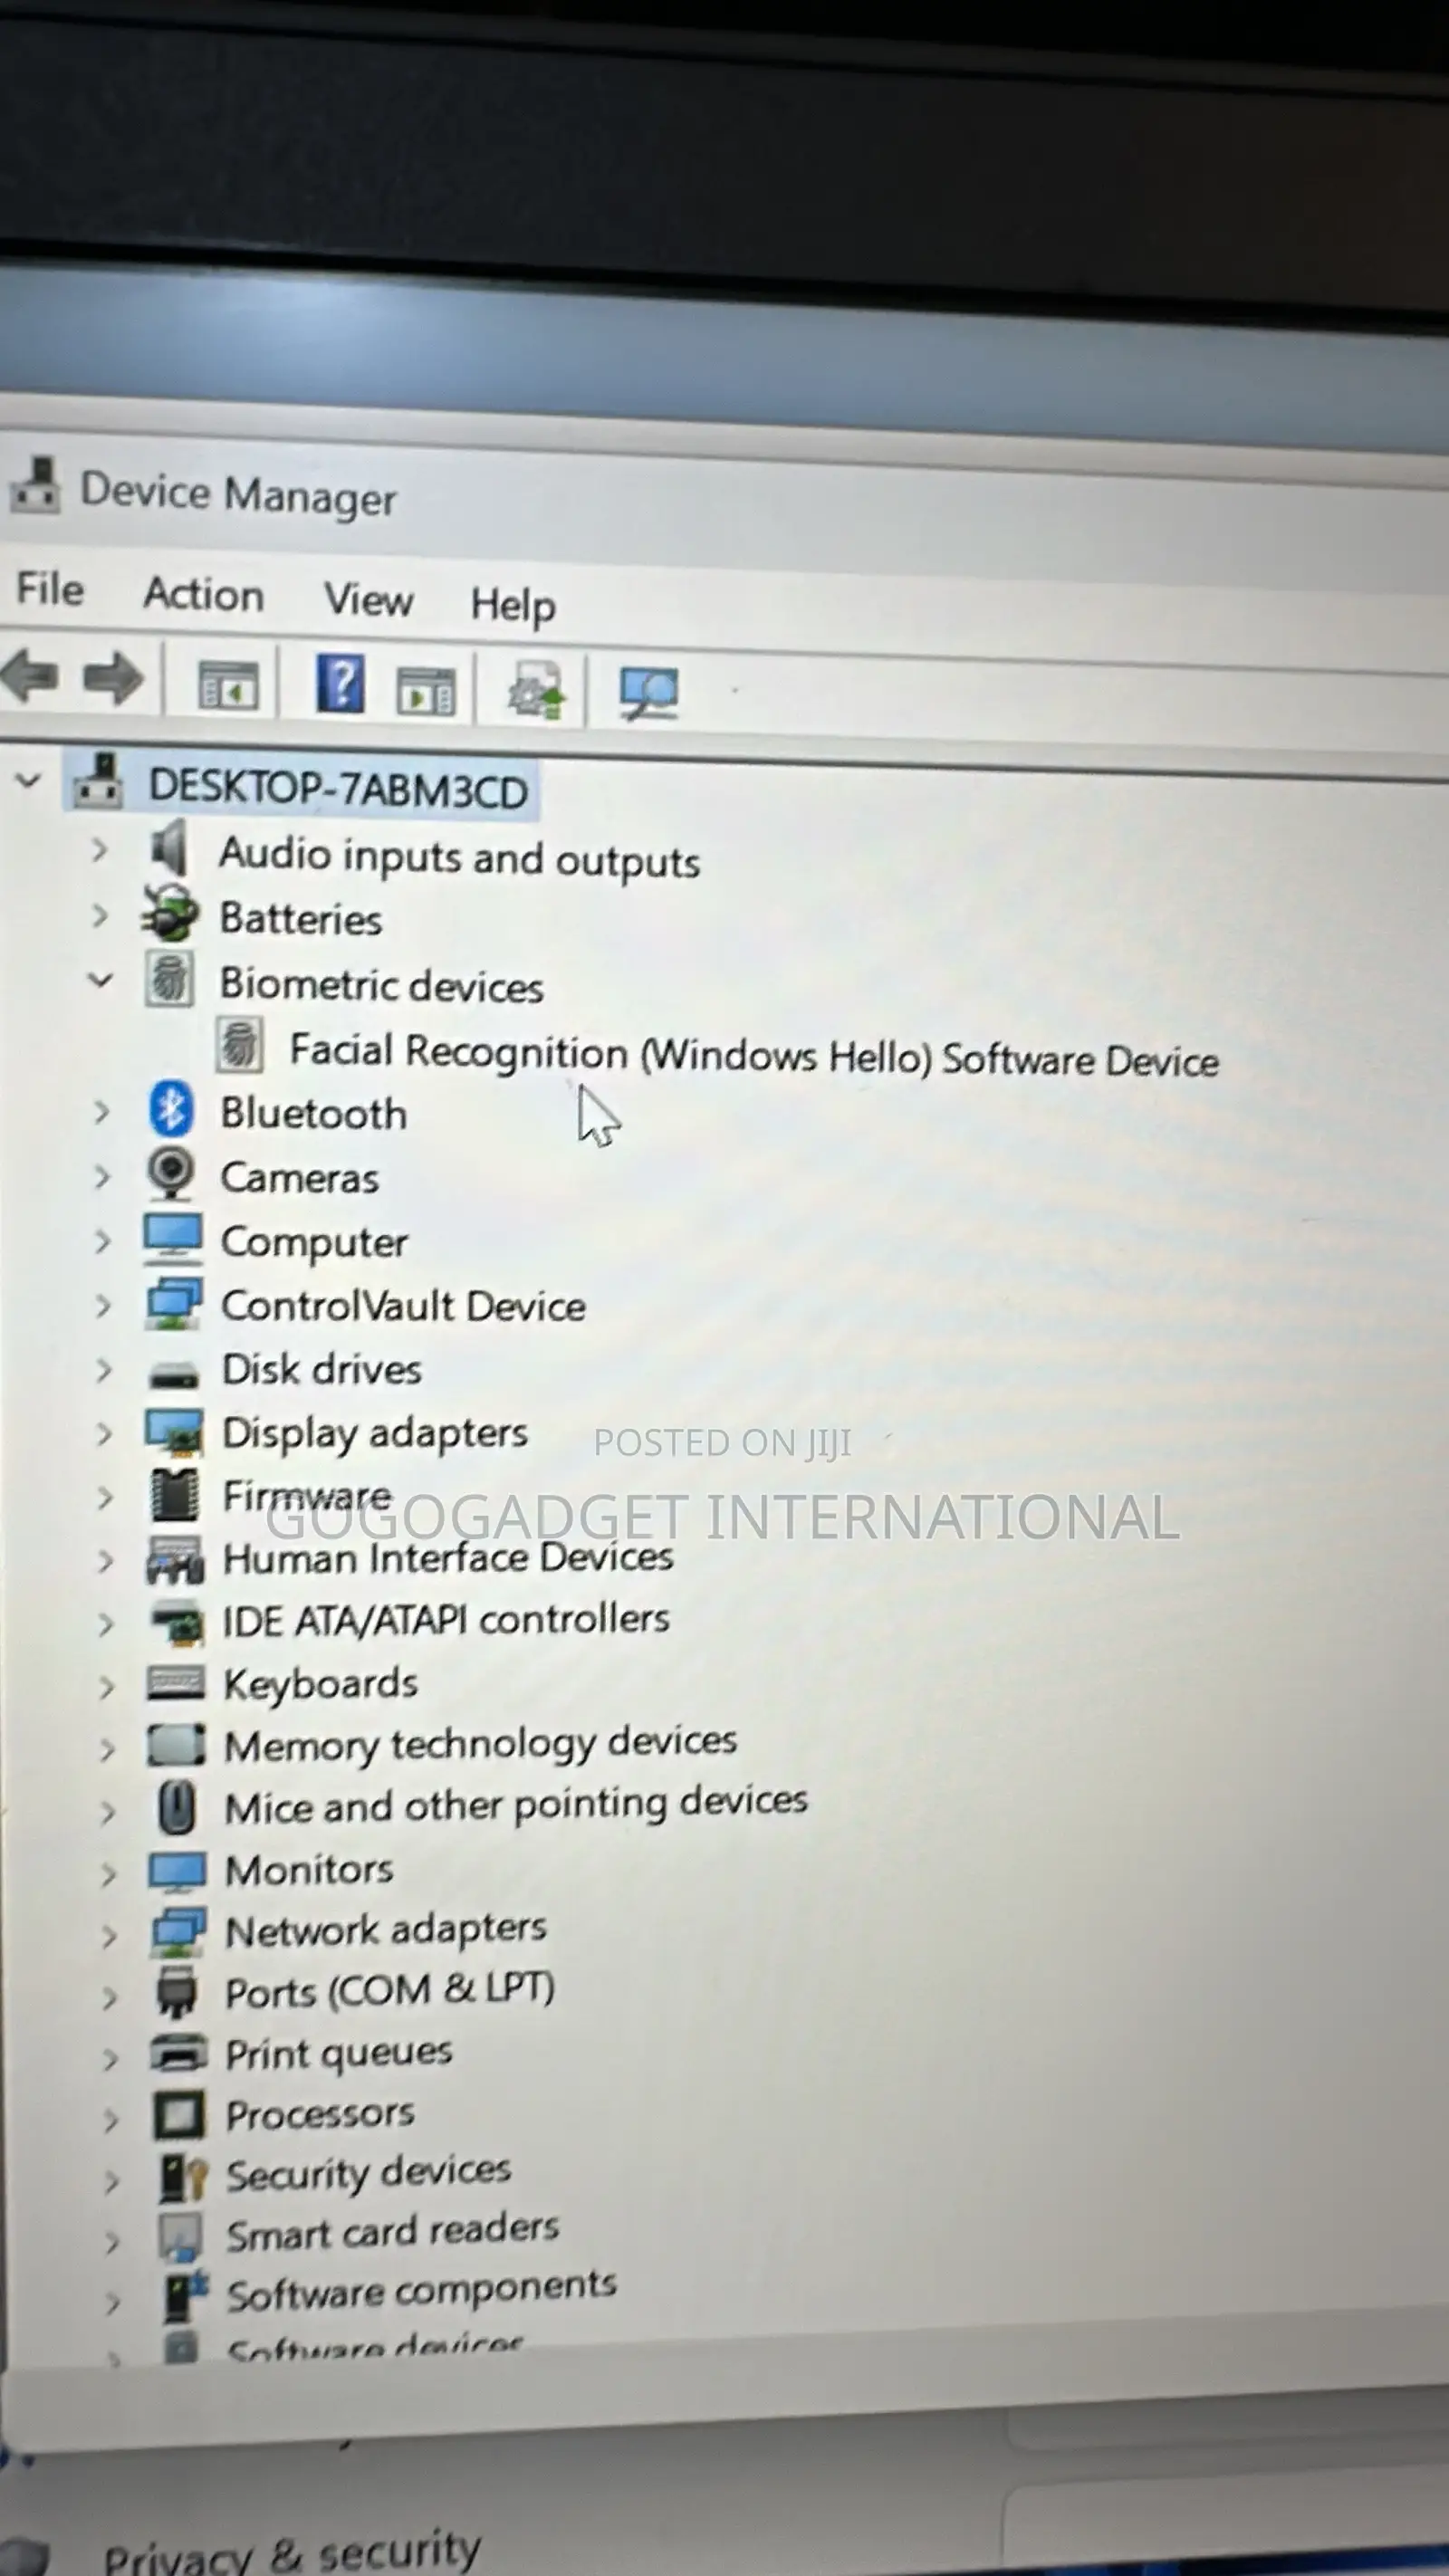Expand the Computer chevron

click(x=102, y=1241)
